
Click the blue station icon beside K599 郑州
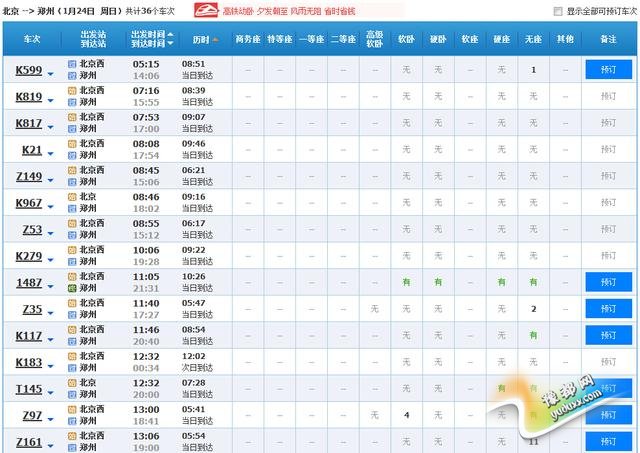pyautogui.click(x=72, y=75)
